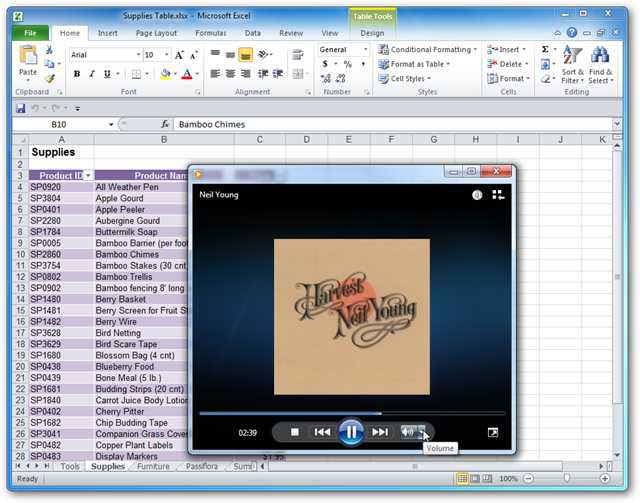Toggle Align Text Left

point(215,73)
